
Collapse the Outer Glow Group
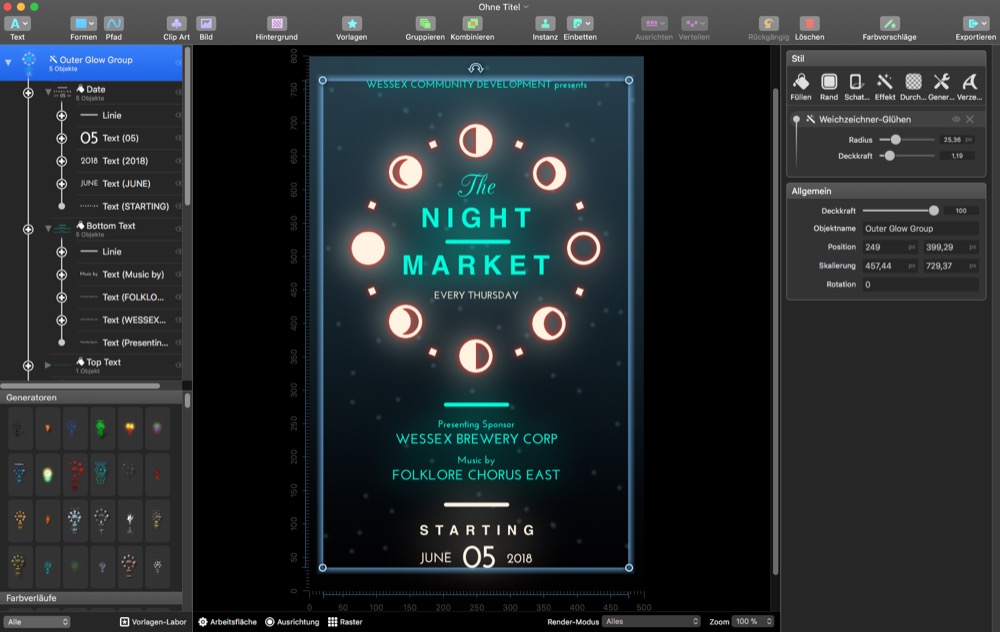[x=8, y=62]
